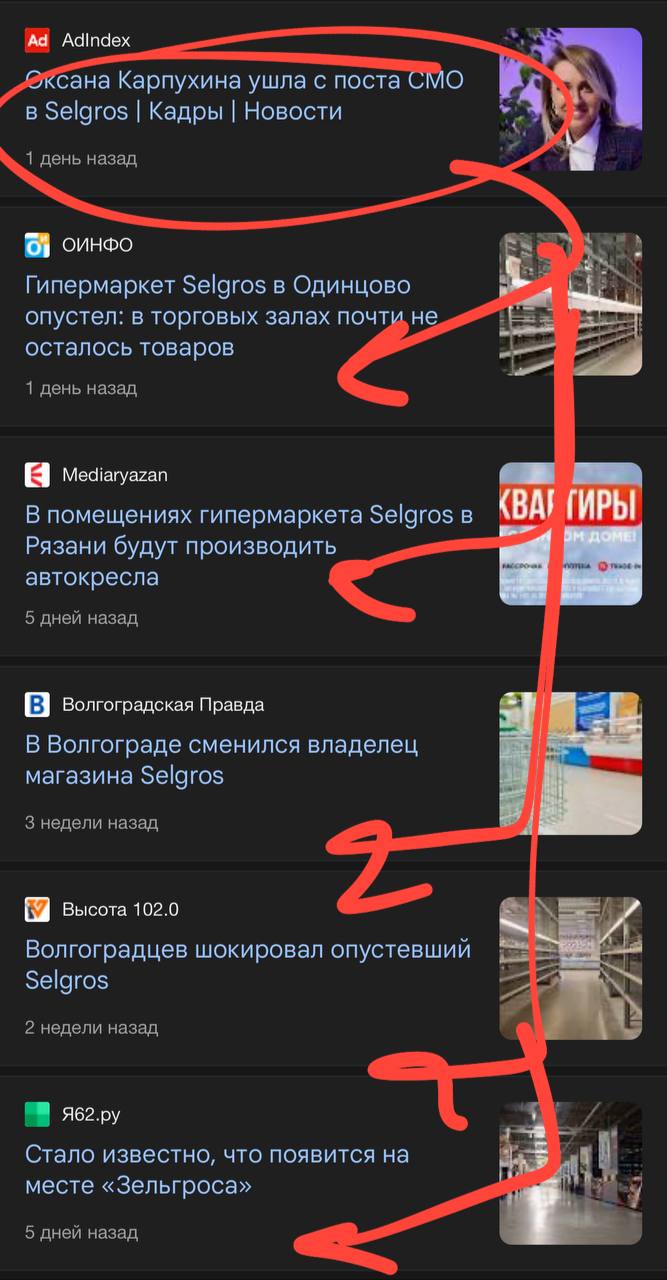Open the Оксана Карпухина ушла с поста CMO headline
The height and width of the screenshot is (1280, 667).
pos(244,96)
